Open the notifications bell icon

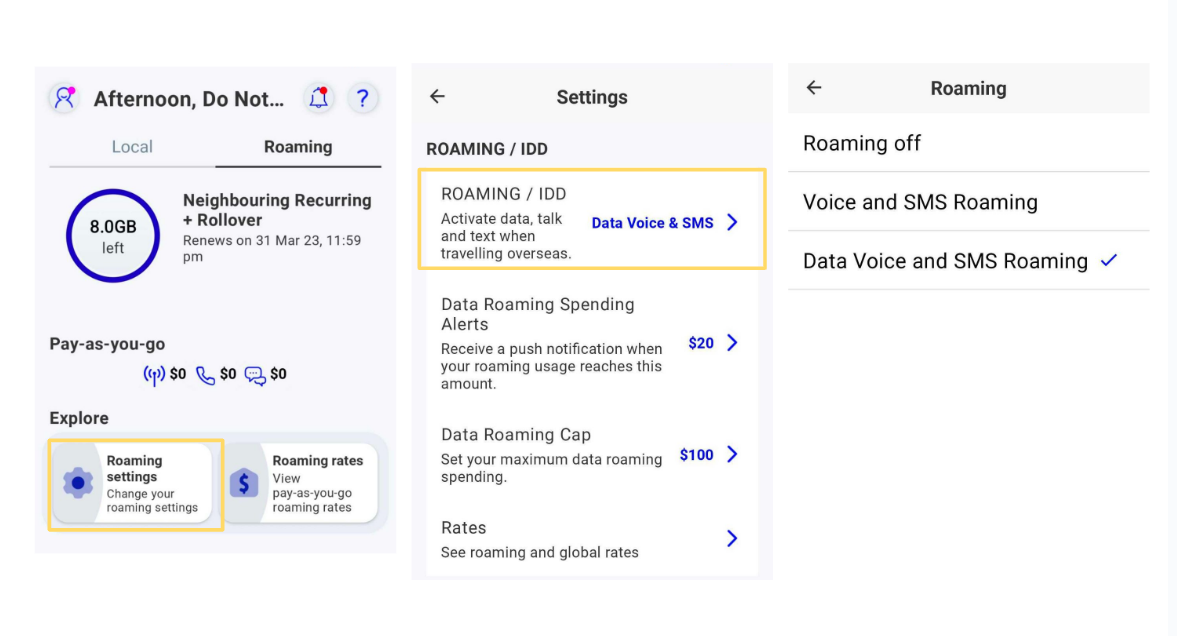(x=319, y=98)
